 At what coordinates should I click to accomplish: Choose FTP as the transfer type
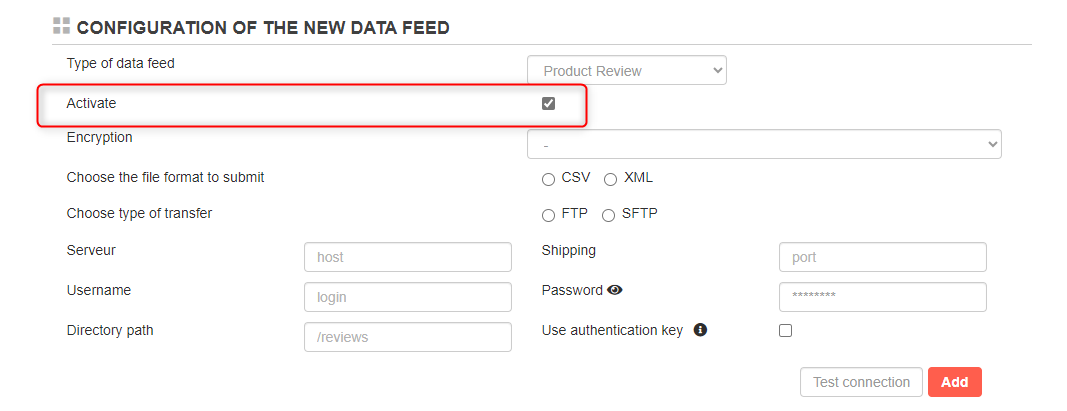pos(548,216)
